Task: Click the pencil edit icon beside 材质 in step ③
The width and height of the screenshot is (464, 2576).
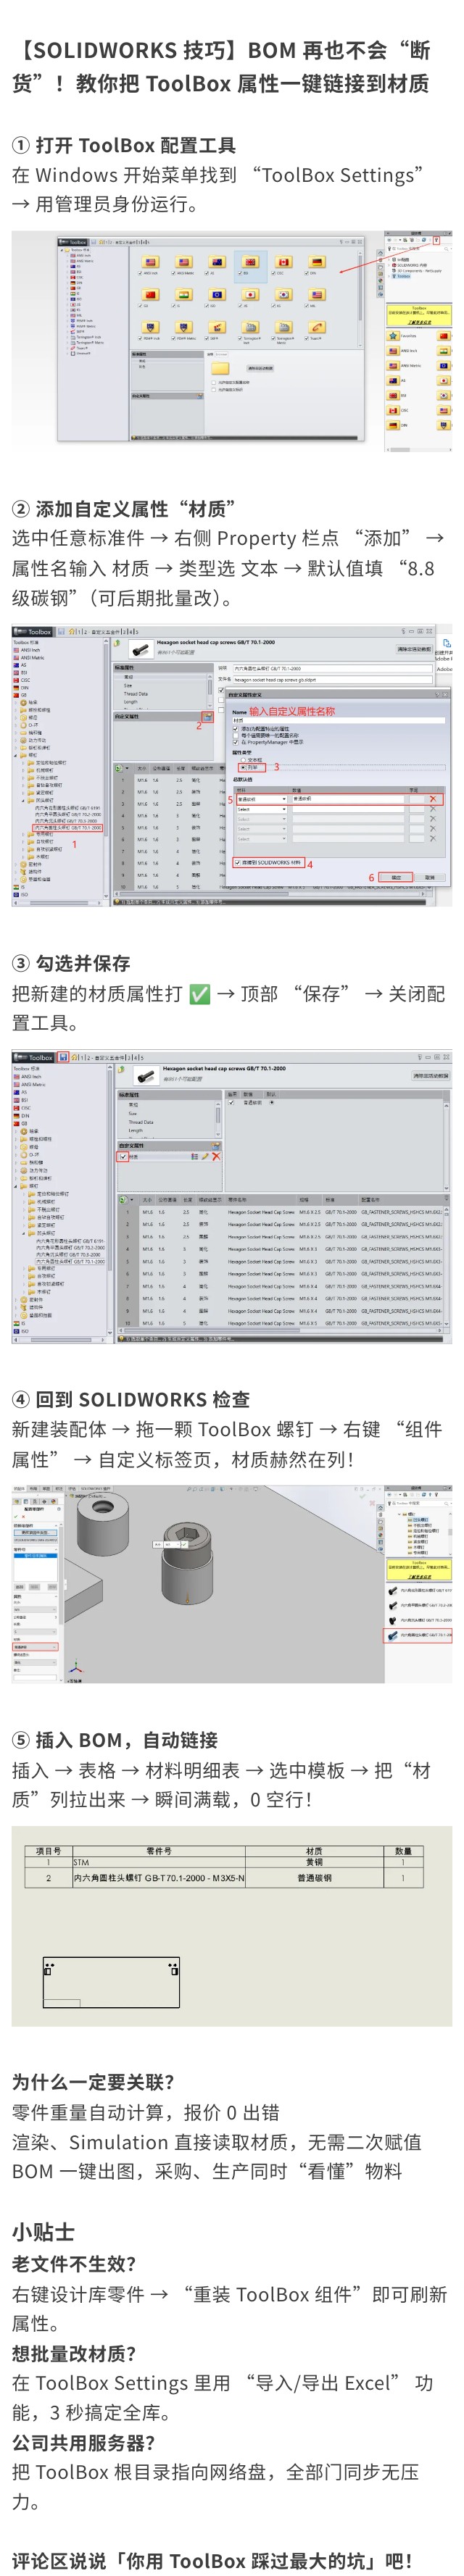Action: [205, 1157]
